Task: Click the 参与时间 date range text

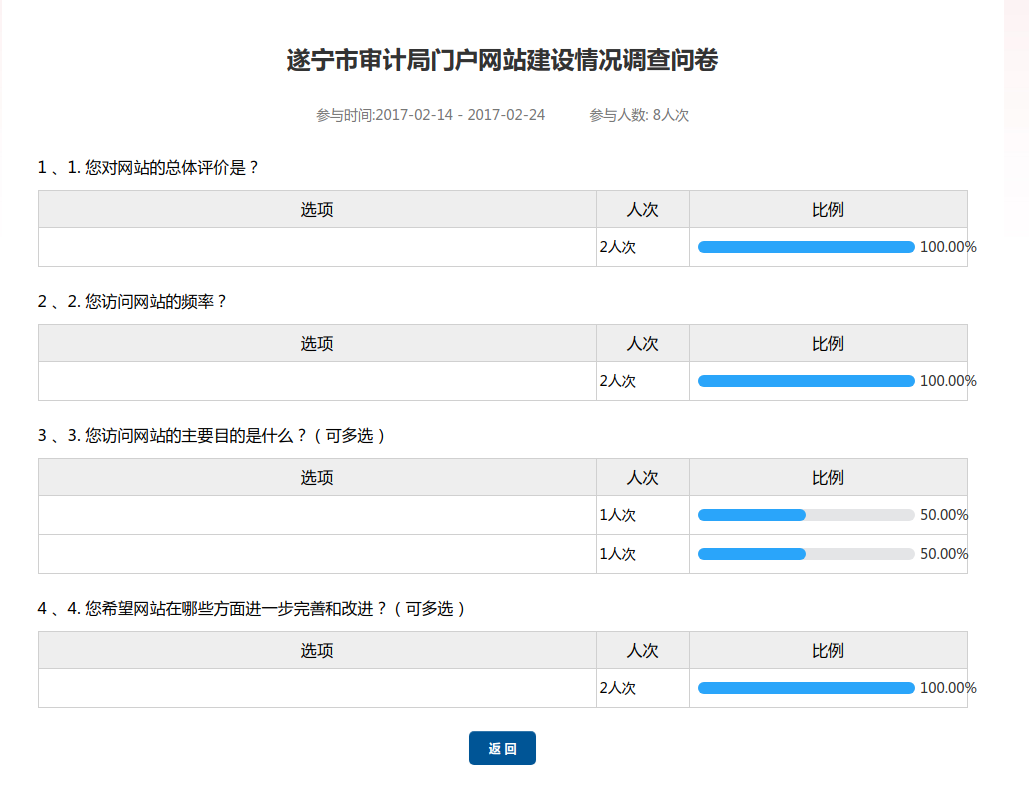Action: coord(430,115)
